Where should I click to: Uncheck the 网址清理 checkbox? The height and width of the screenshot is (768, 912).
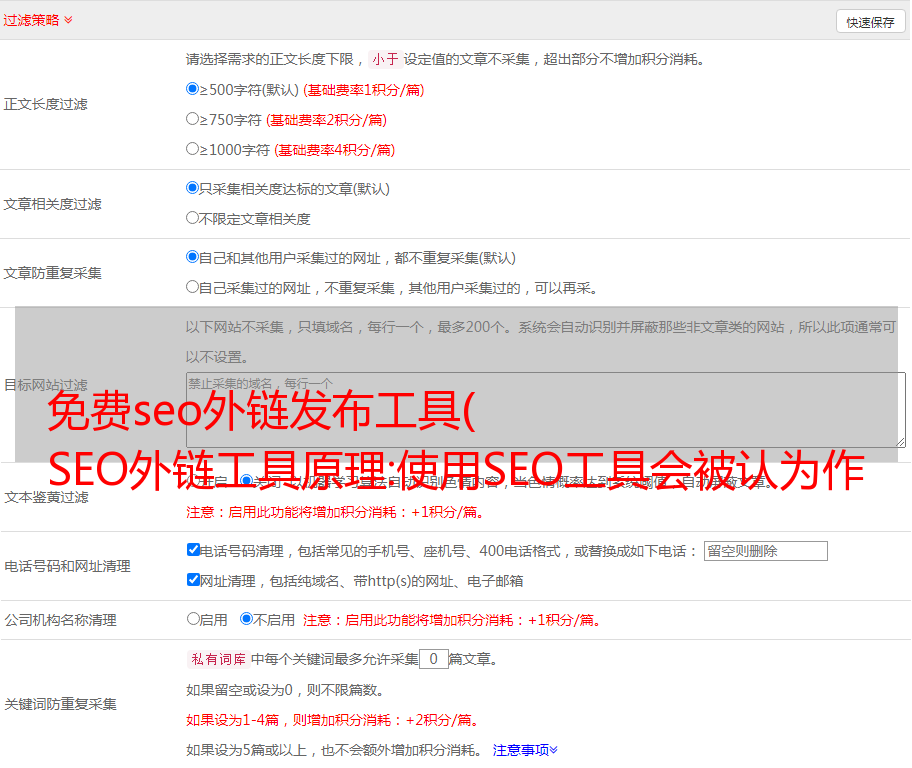tap(193, 580)
